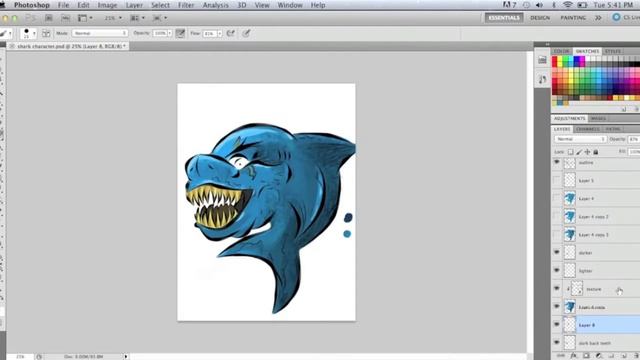Create new fill or adjustment layer icon

[x=598, y=356]
